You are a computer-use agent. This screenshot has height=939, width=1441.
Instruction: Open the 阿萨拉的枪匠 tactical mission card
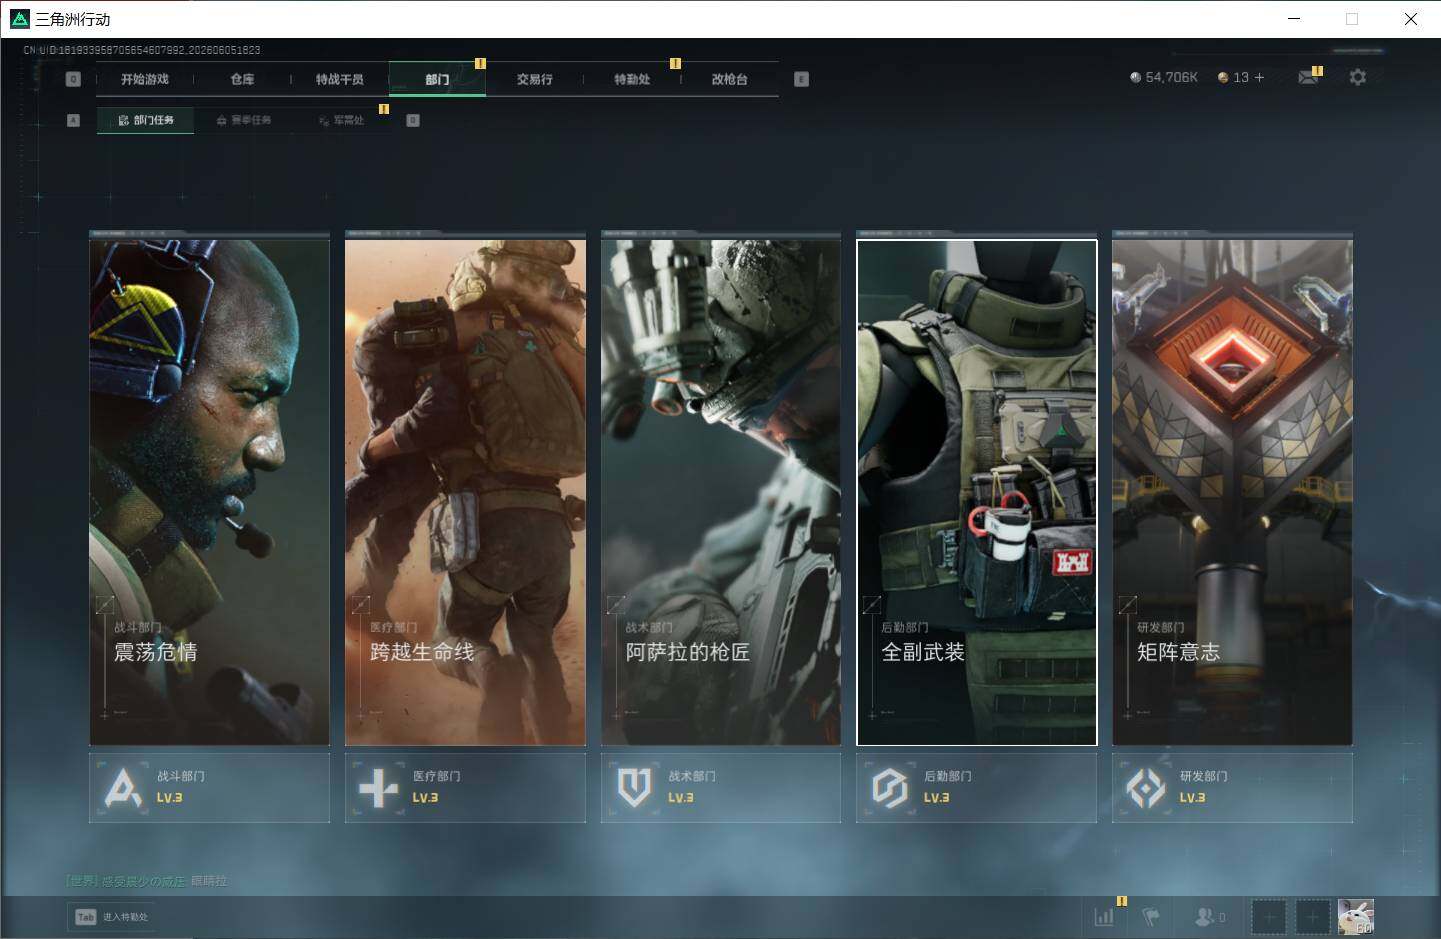pos(721,492)
